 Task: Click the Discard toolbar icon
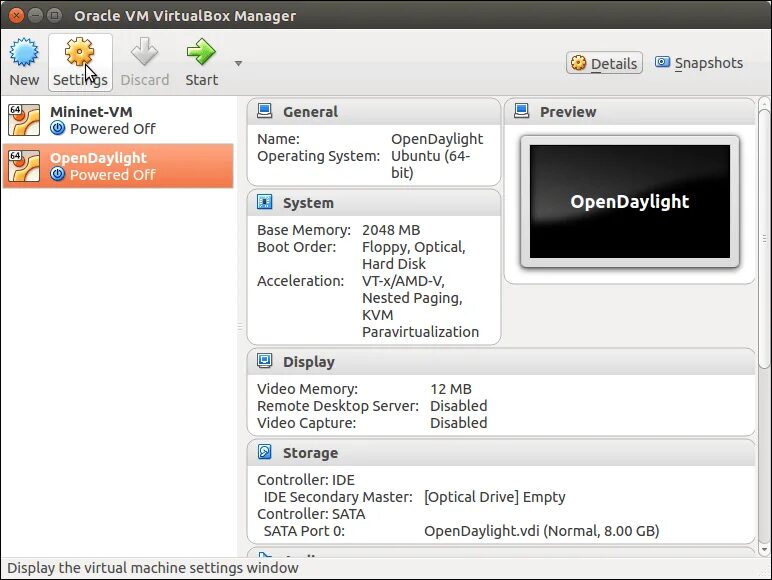click(x=144, y=52)
